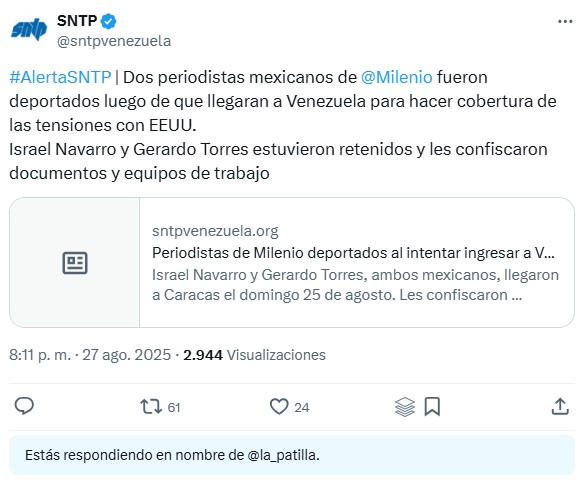Click the reply speech bubble icon

tap(24, 406)
